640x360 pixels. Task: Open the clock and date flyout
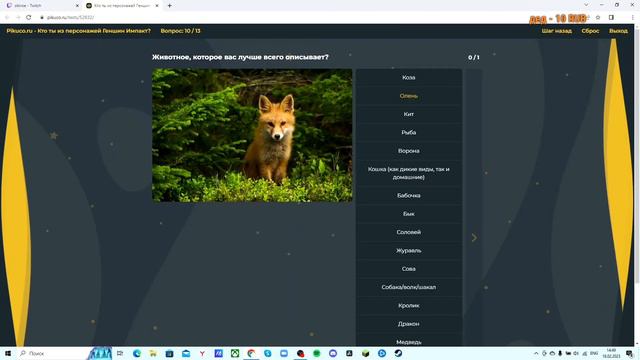pyautogui.click(x=611, y=353)
